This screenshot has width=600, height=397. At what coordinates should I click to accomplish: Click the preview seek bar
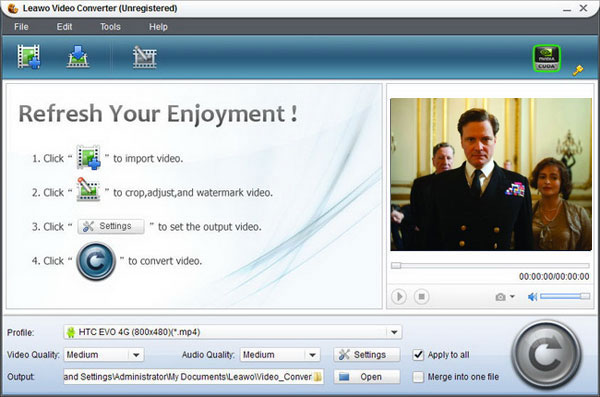point(490,265)
